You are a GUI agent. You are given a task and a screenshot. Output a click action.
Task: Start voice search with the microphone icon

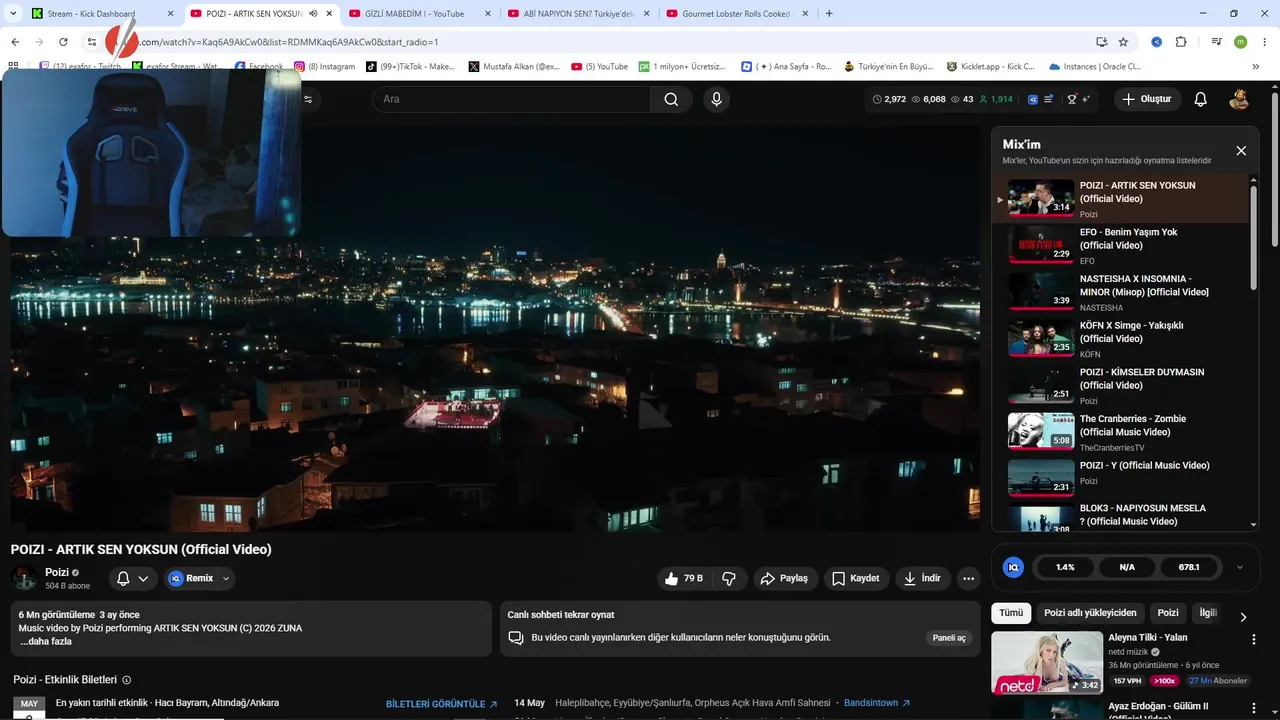pos(716,99)
